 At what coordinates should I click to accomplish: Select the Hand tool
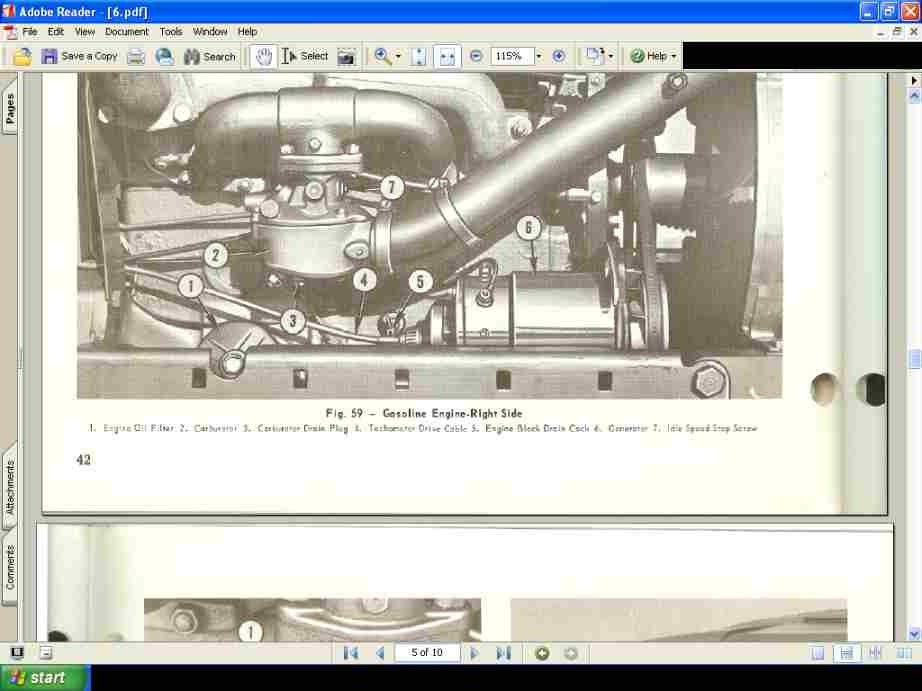point(263,56)
